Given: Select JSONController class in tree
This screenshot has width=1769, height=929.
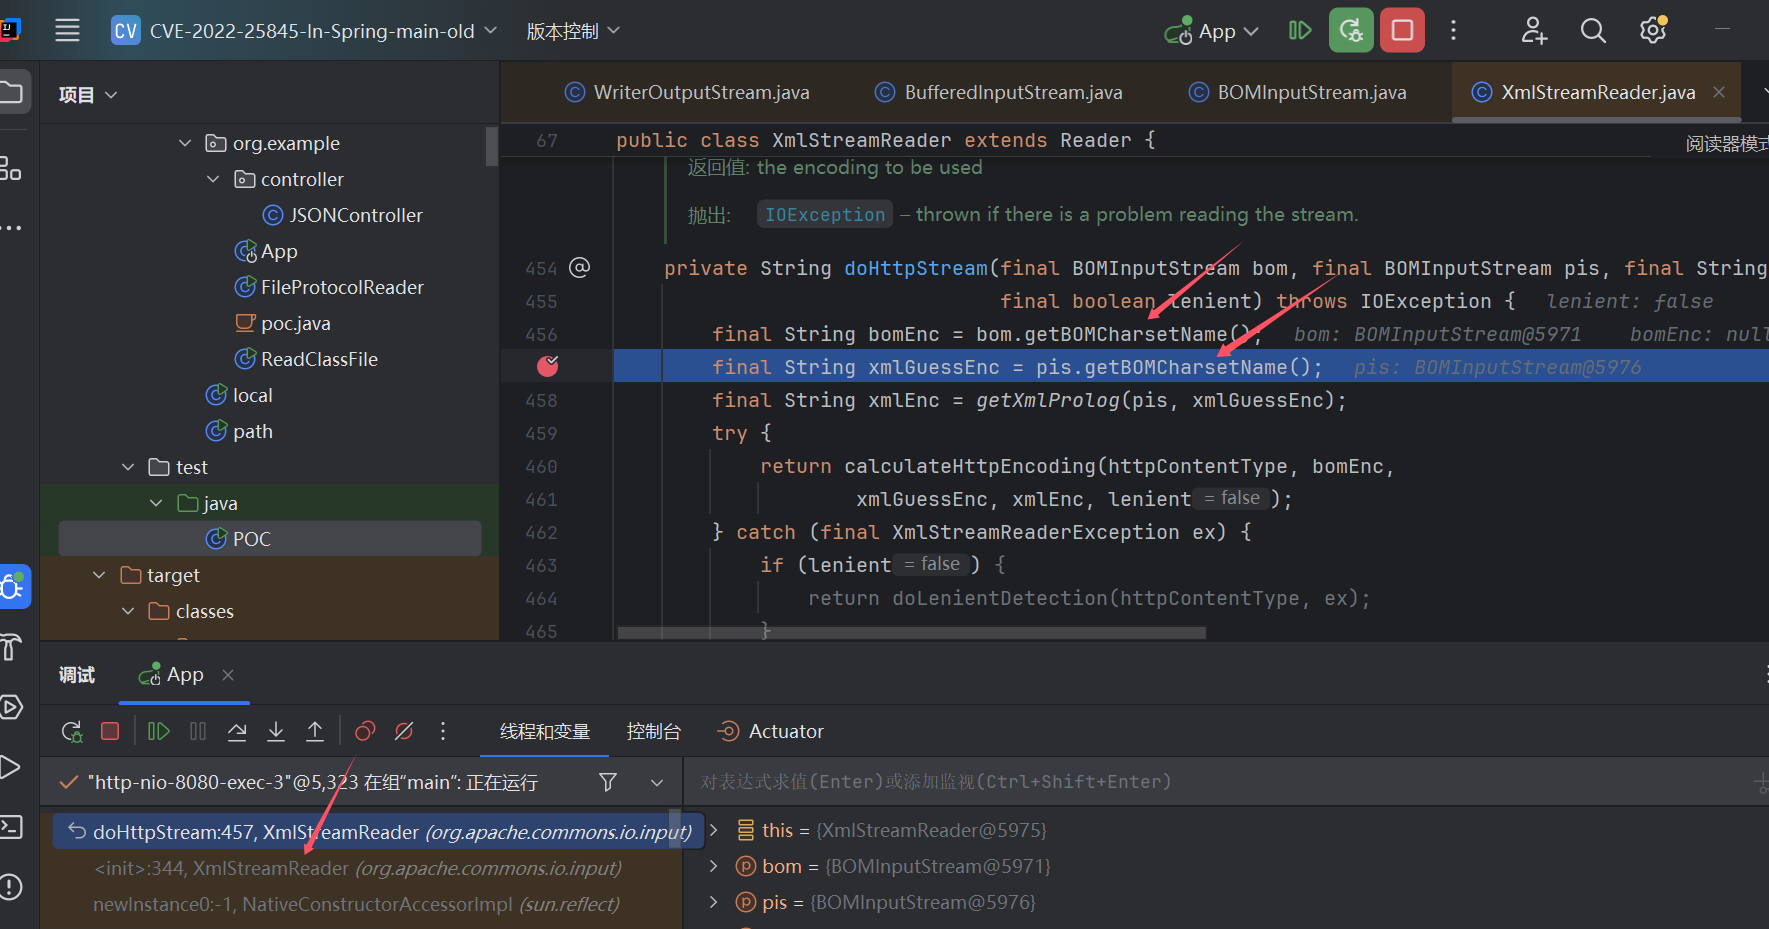Looking at the screenshot, I should 342,215.
